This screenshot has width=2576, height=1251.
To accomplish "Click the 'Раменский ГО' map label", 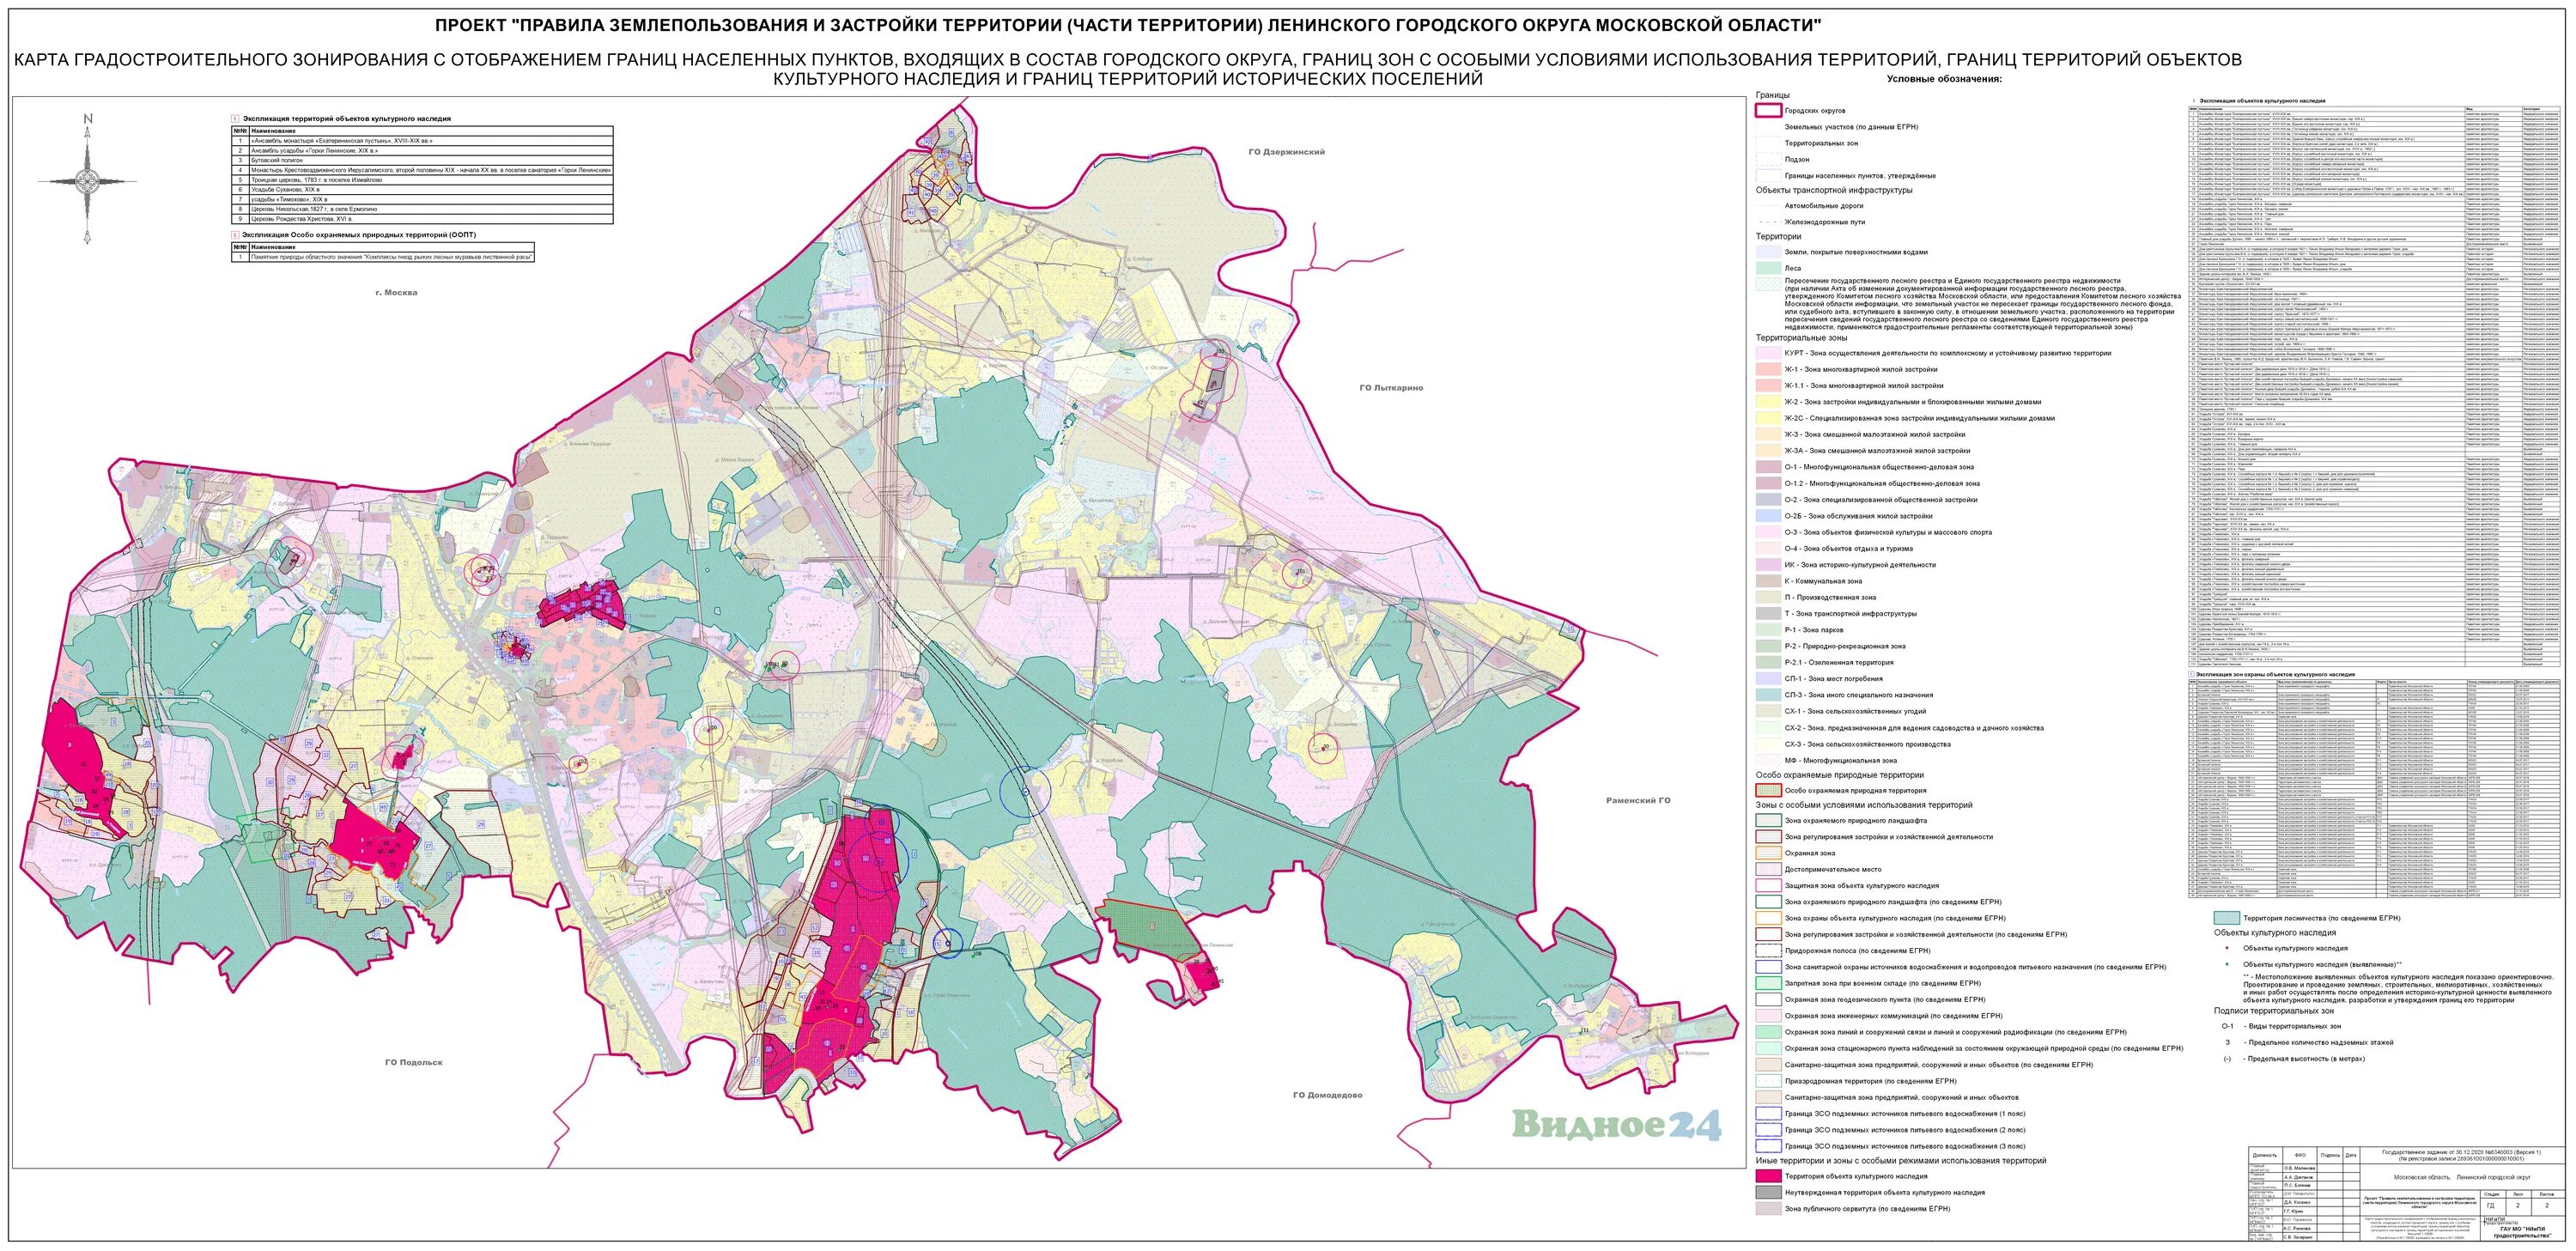I will pos(1638,800).
